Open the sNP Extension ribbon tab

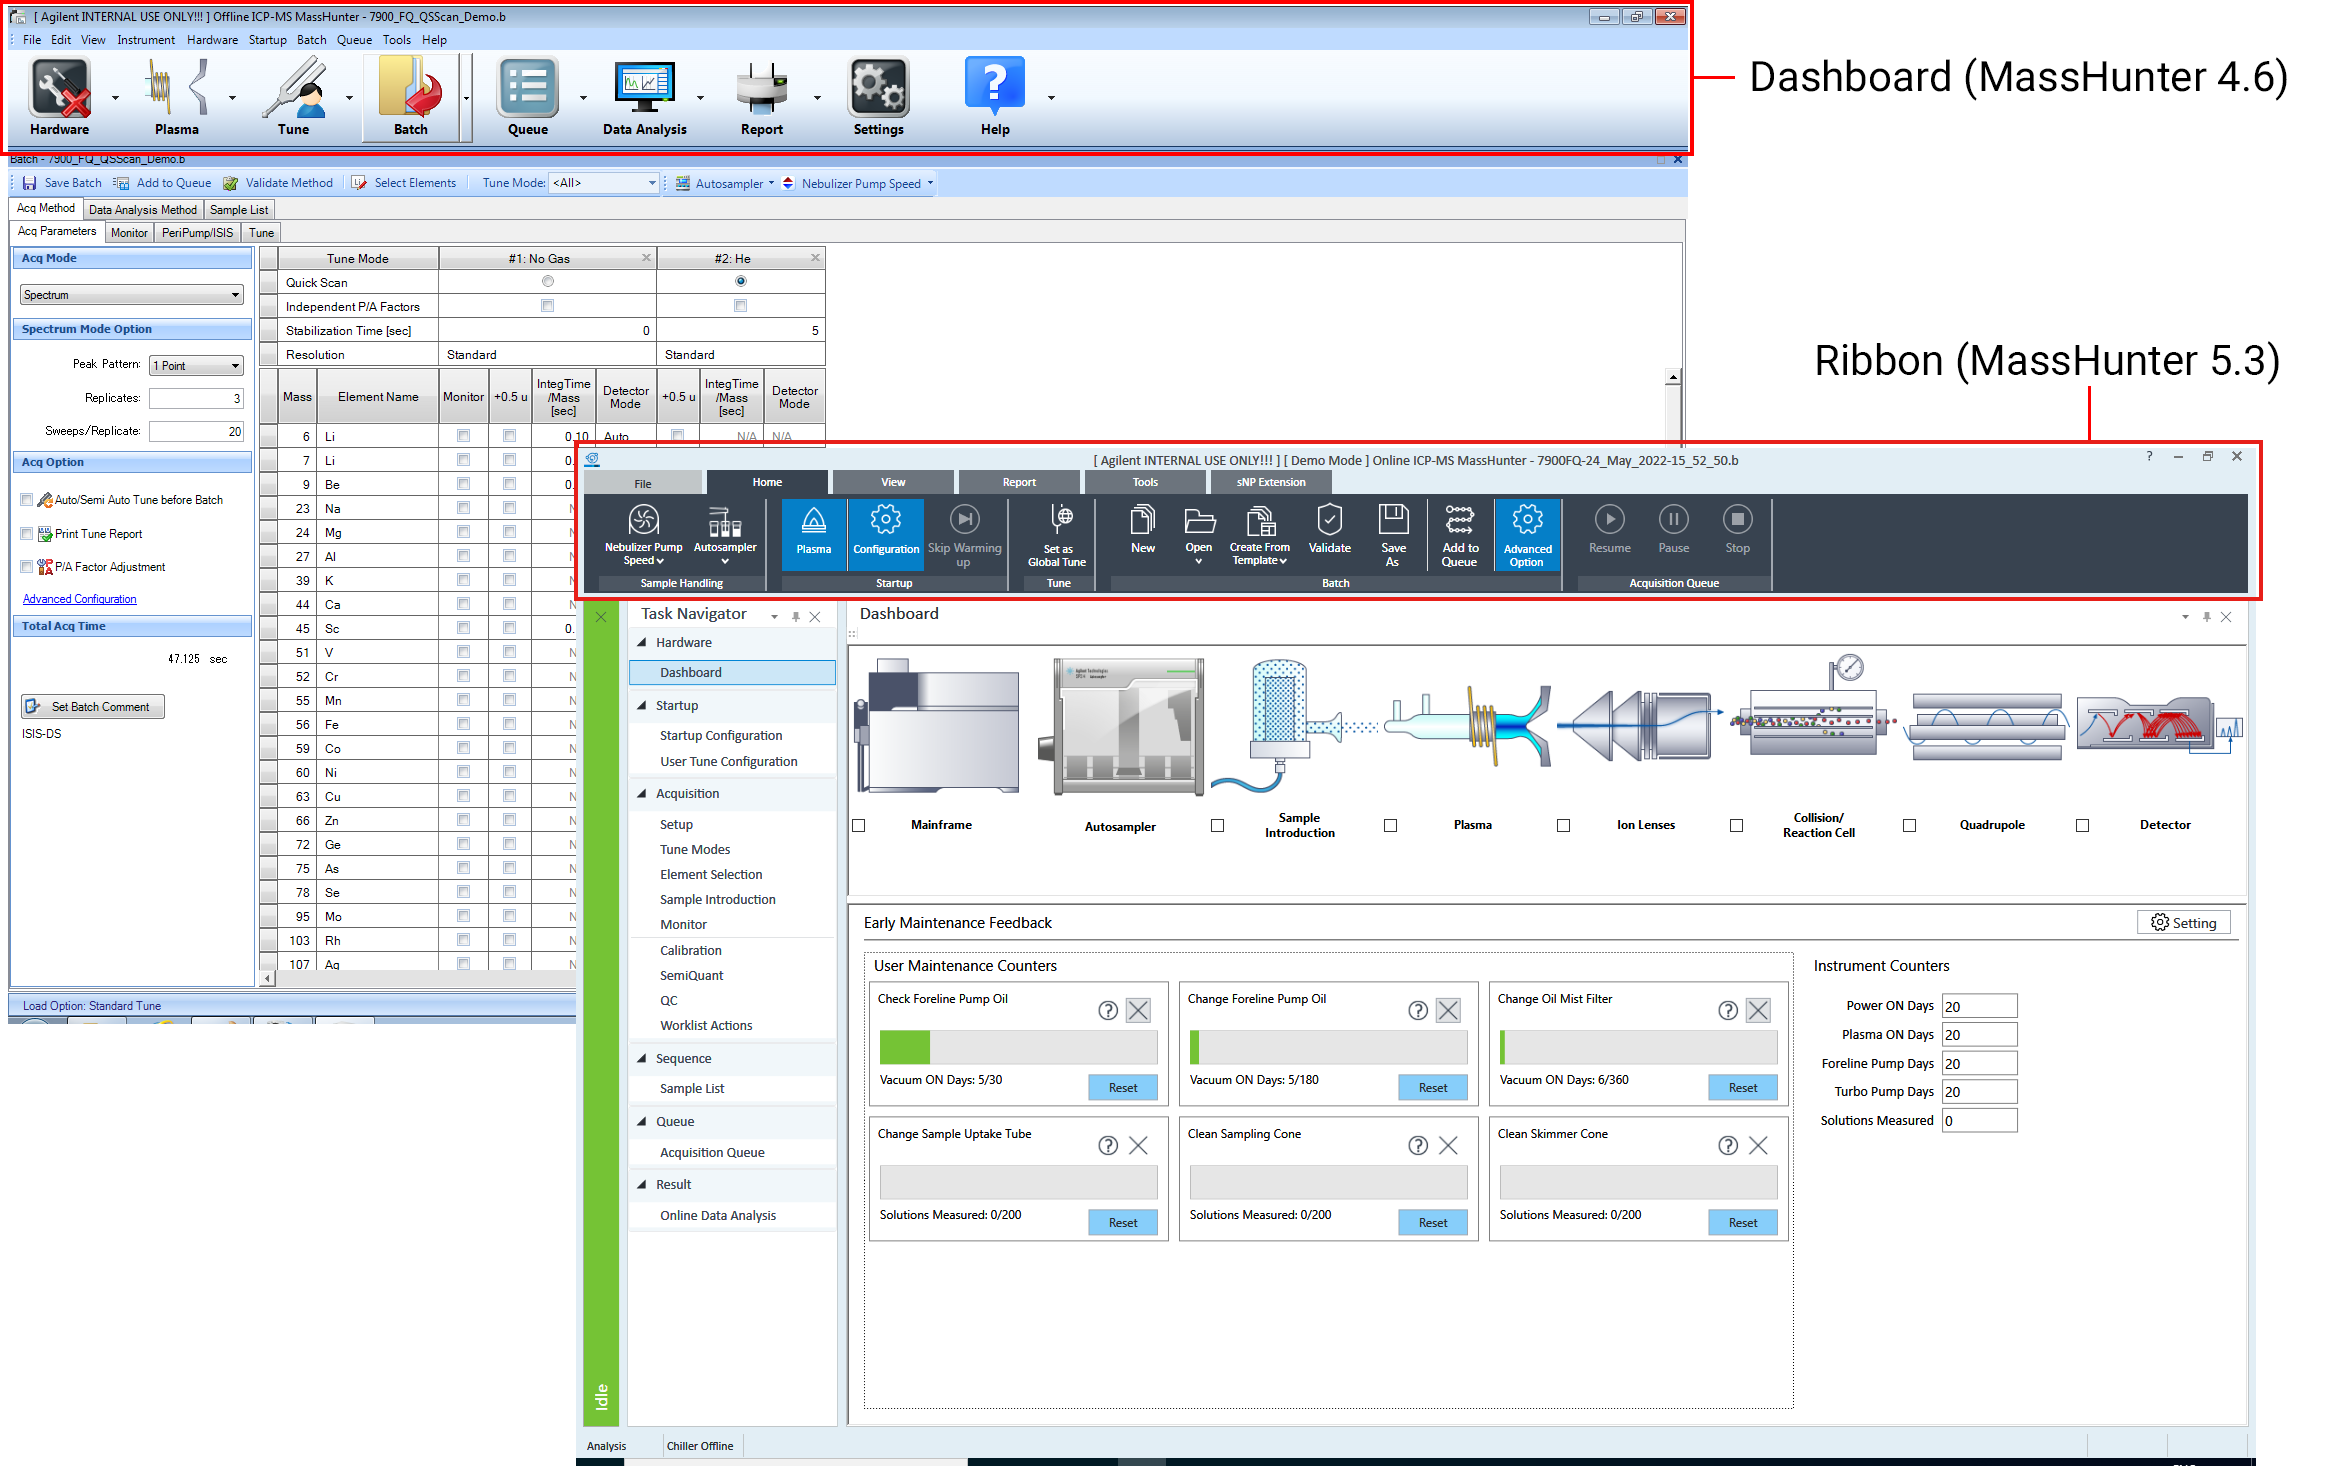point(1271,482)
